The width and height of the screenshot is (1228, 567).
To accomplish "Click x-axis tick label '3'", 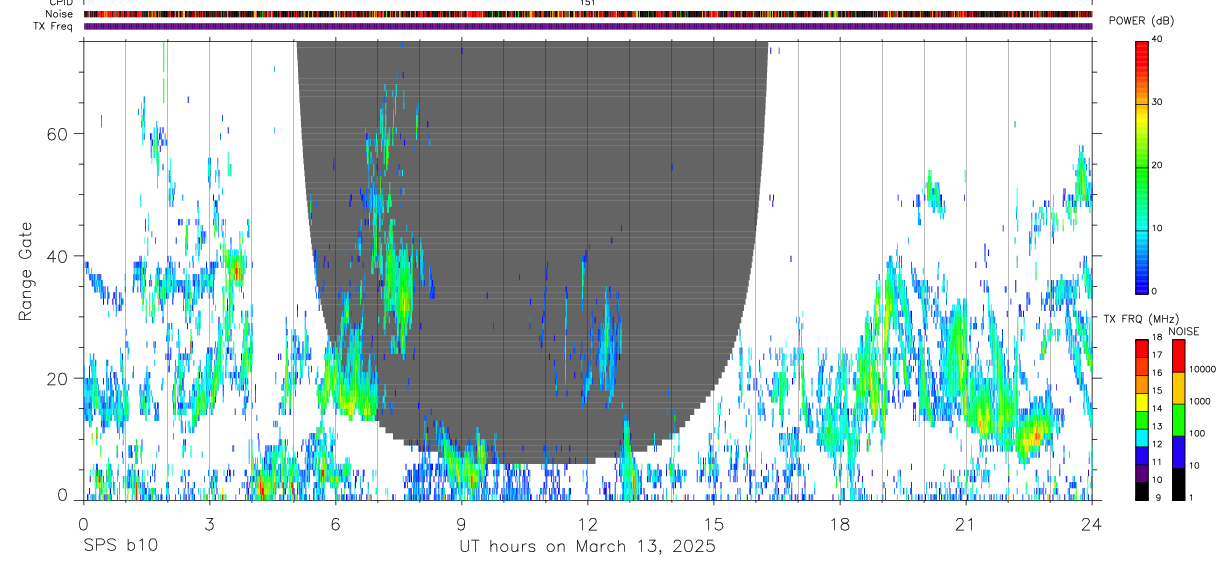I will [x=209, y=523].
